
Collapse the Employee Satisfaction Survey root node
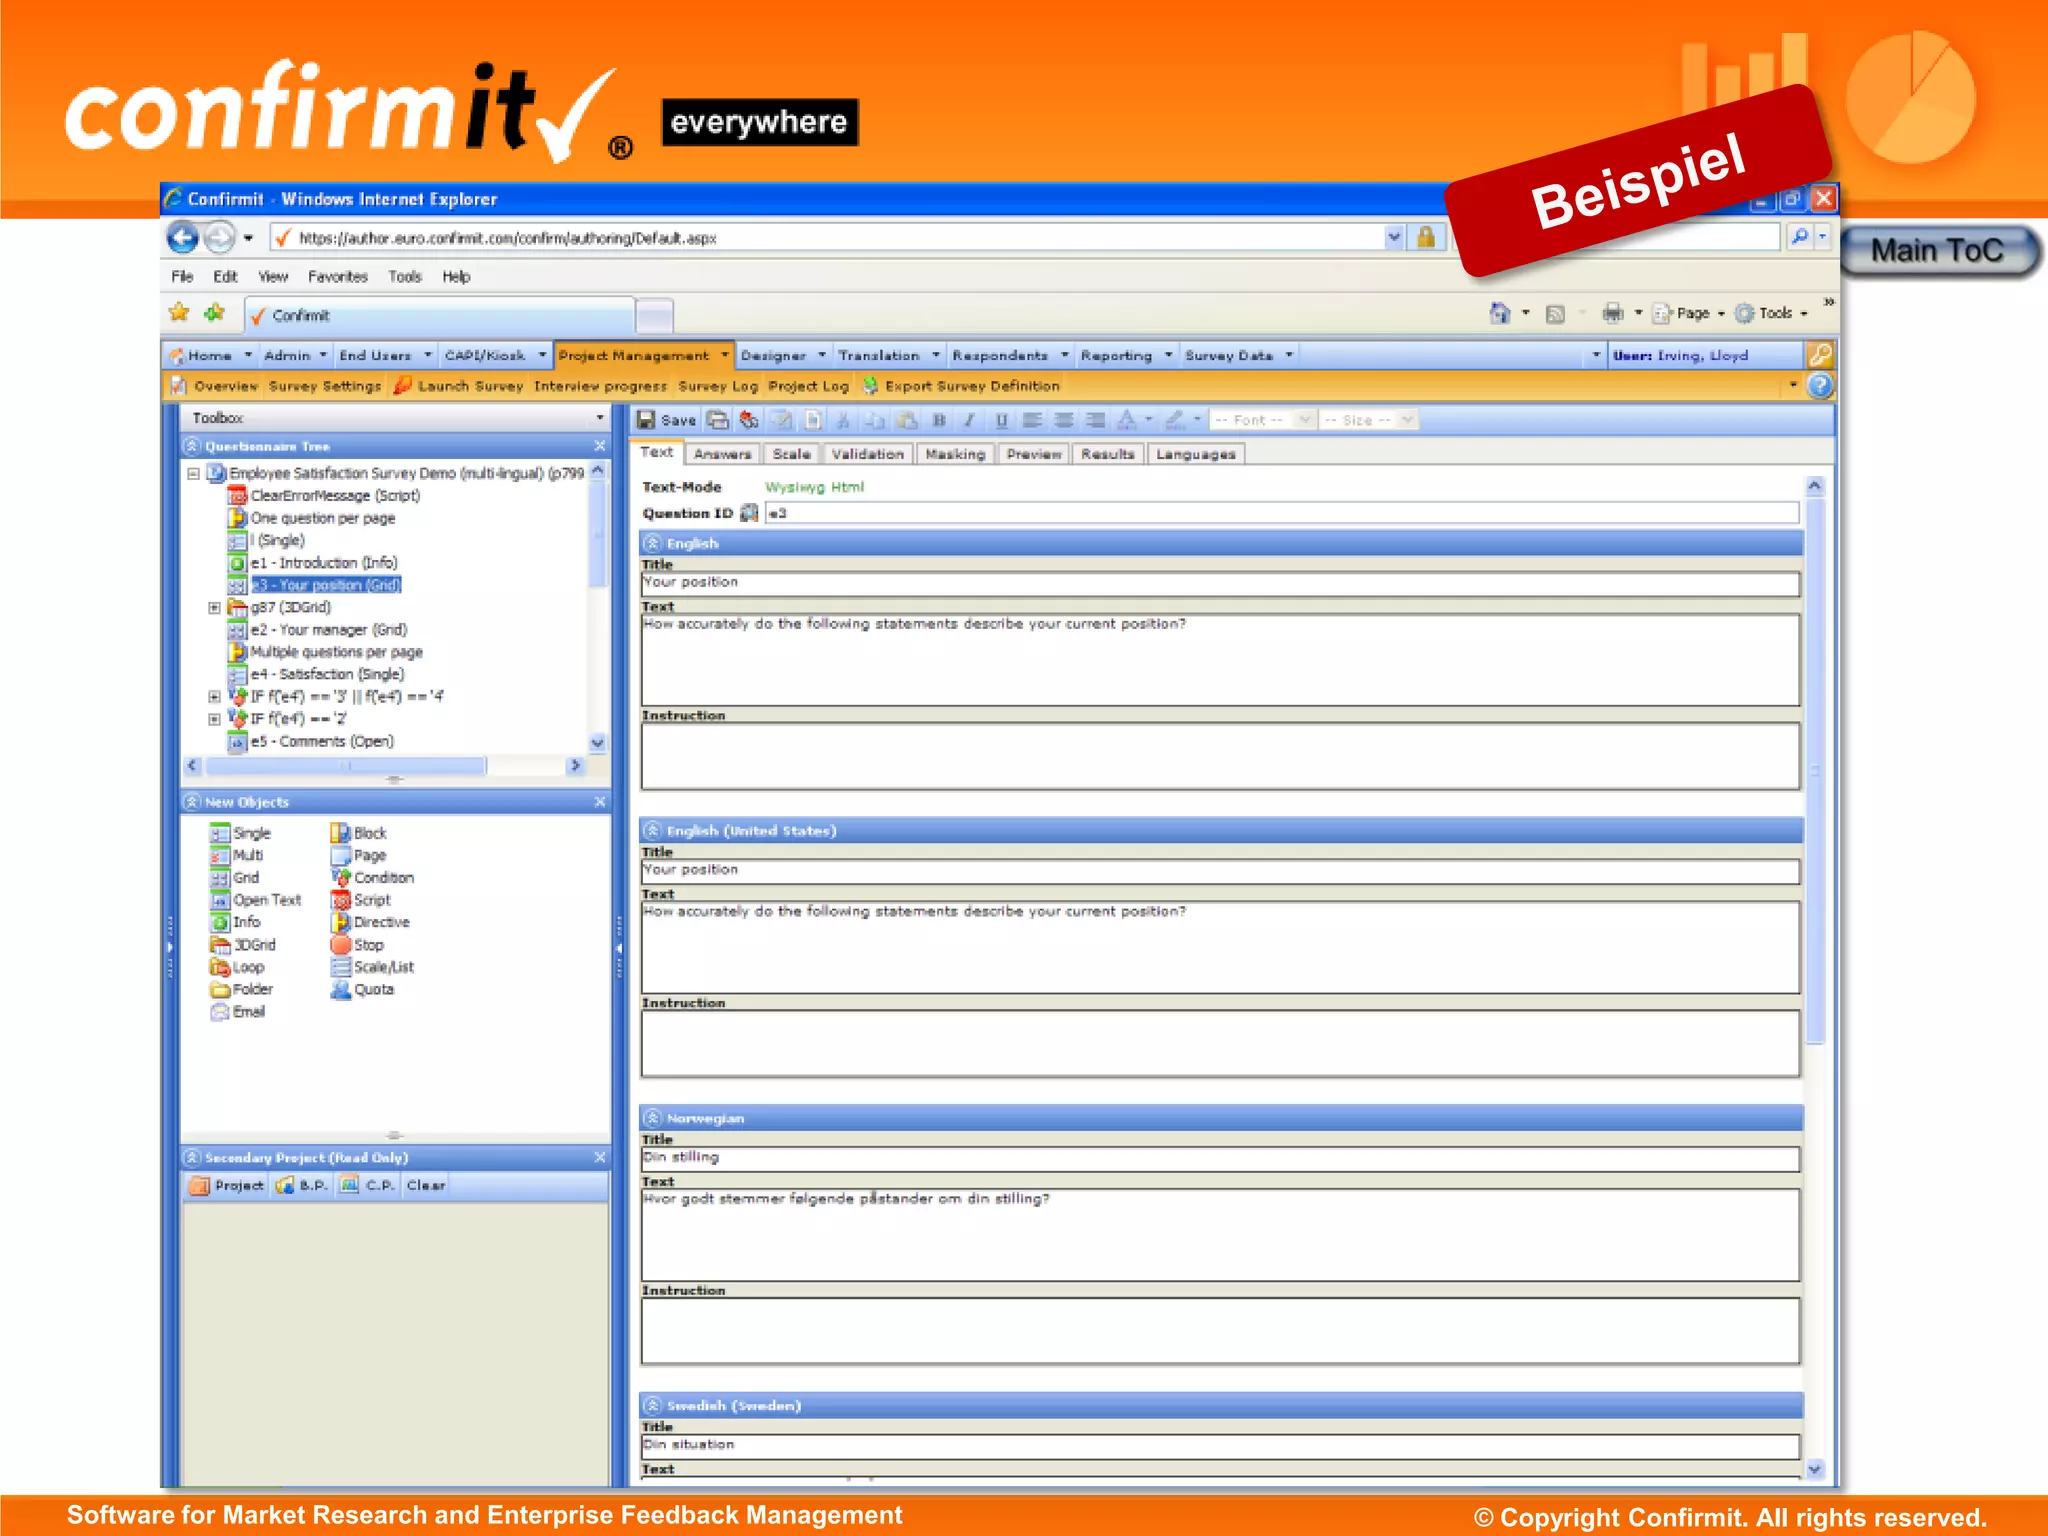(x=193, y=473)
